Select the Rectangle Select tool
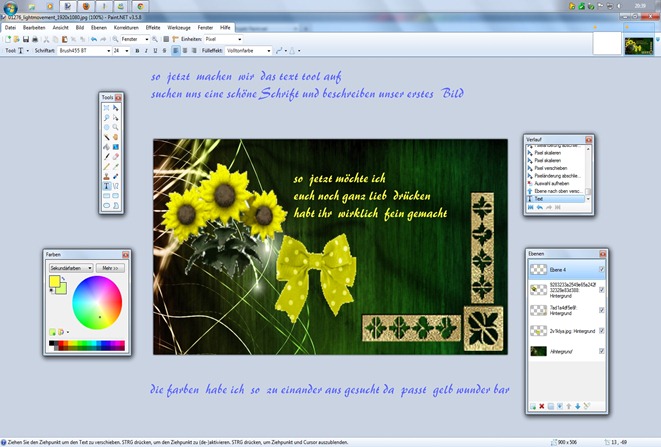 107,108
